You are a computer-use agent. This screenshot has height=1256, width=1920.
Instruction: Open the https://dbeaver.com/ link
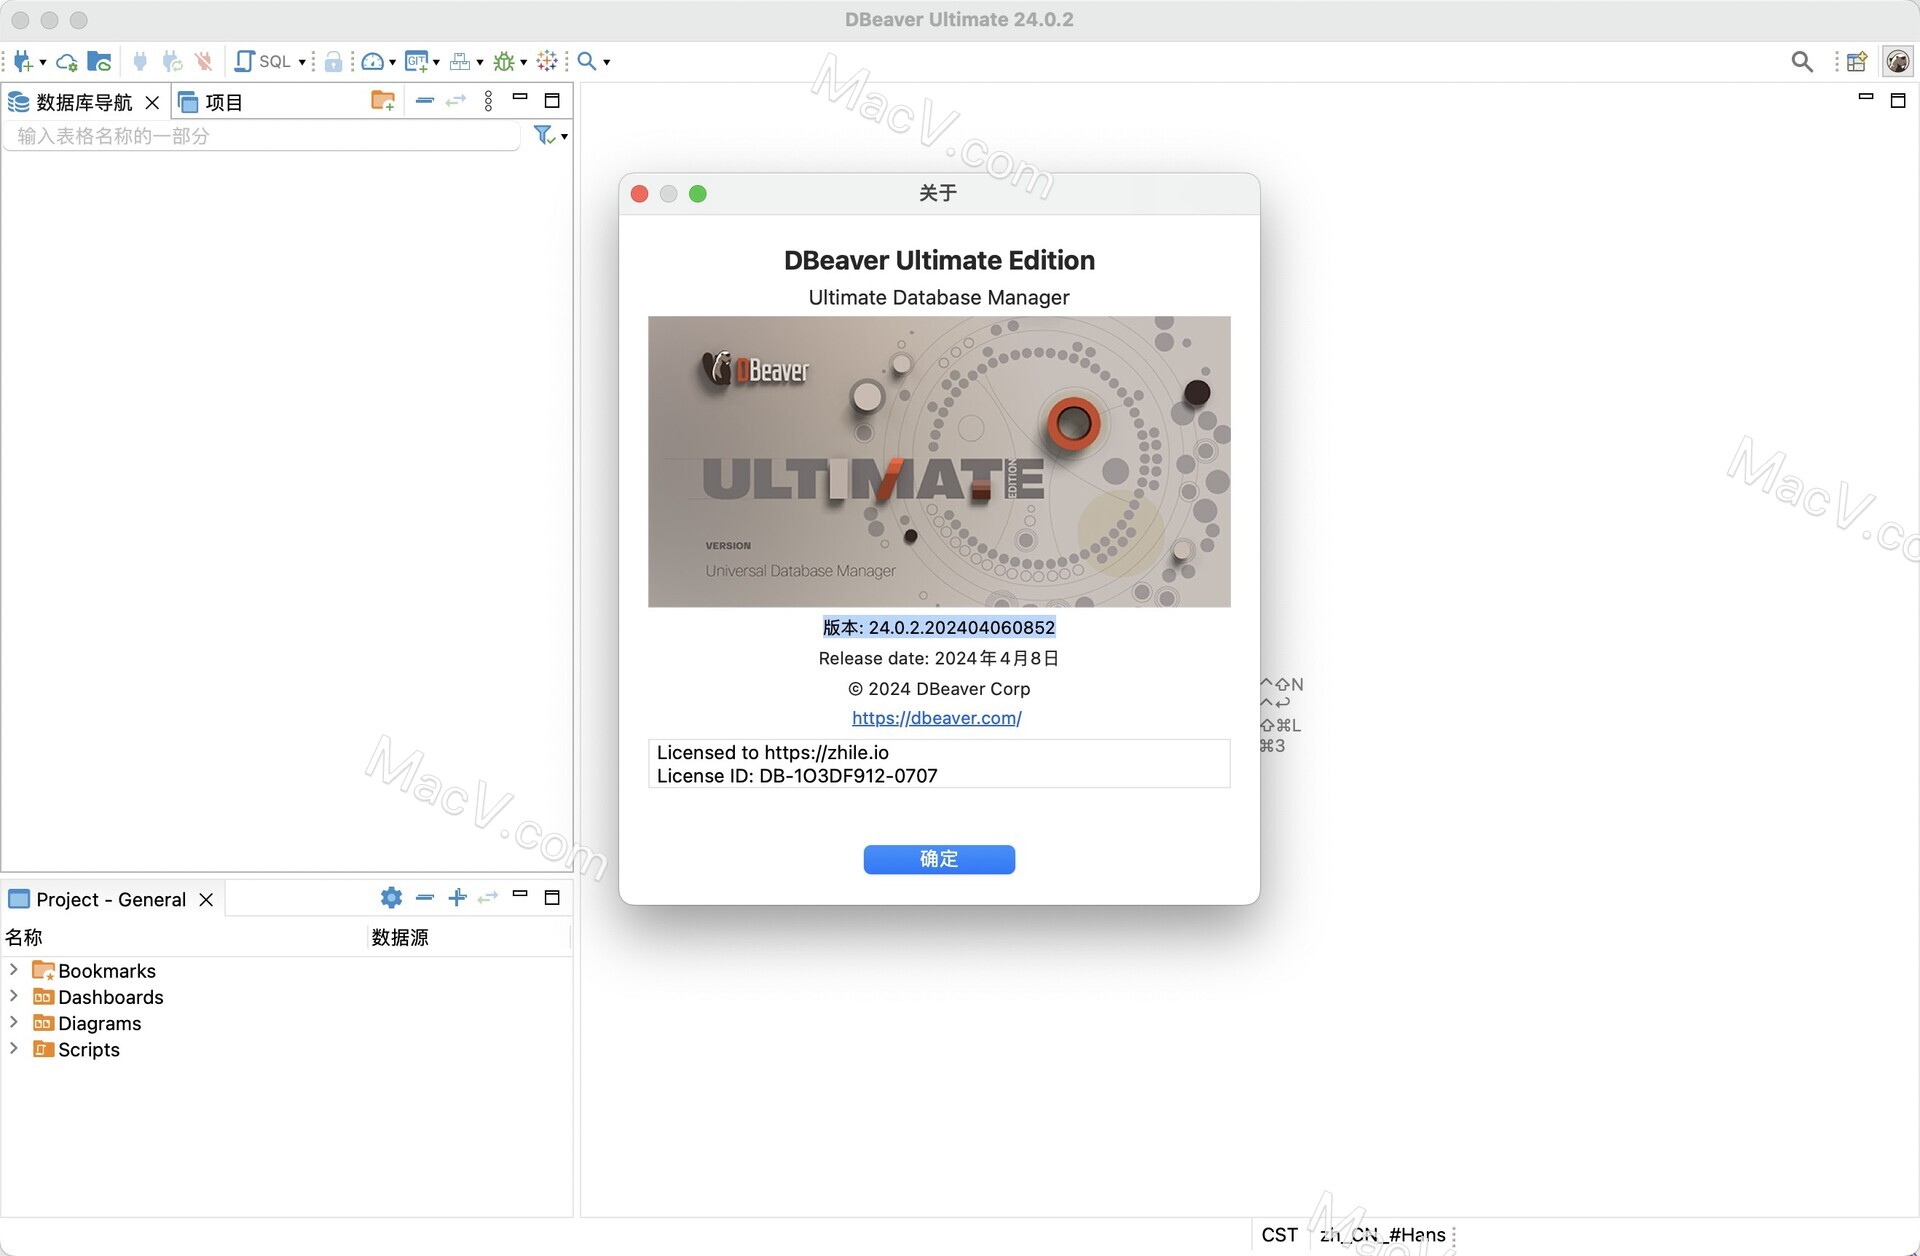(x=936, y=718)
